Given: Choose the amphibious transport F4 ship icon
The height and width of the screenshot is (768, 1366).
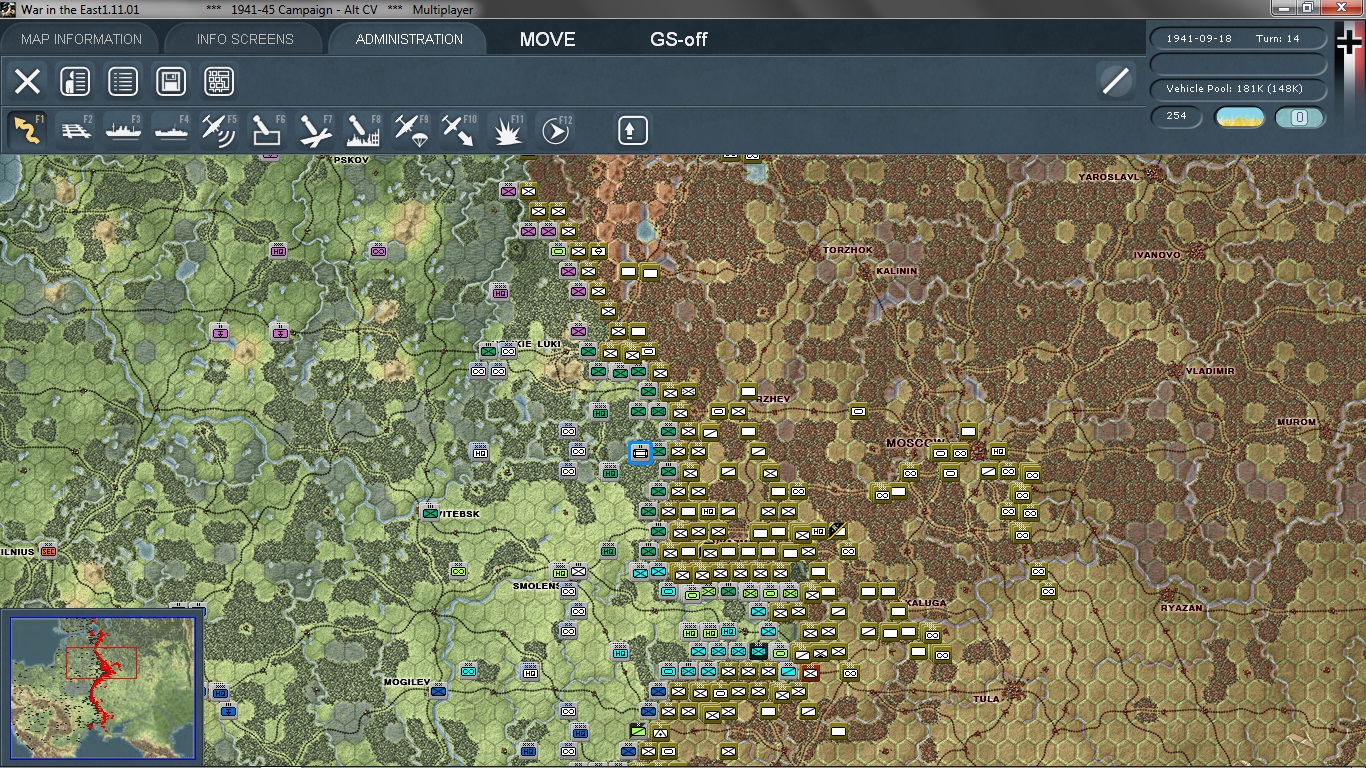Looking at the screenshot, I should 172,130.
